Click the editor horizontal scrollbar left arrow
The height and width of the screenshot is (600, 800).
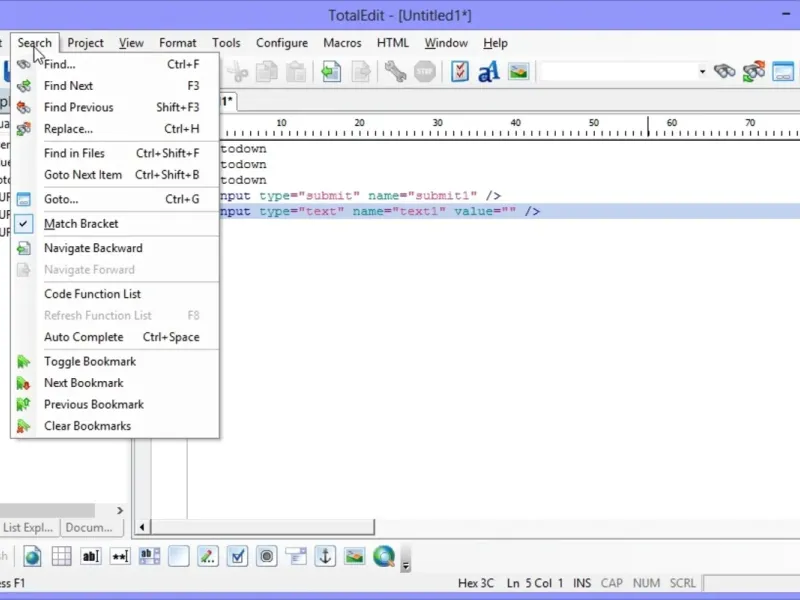pyautogui.click(x=142, y=527)
